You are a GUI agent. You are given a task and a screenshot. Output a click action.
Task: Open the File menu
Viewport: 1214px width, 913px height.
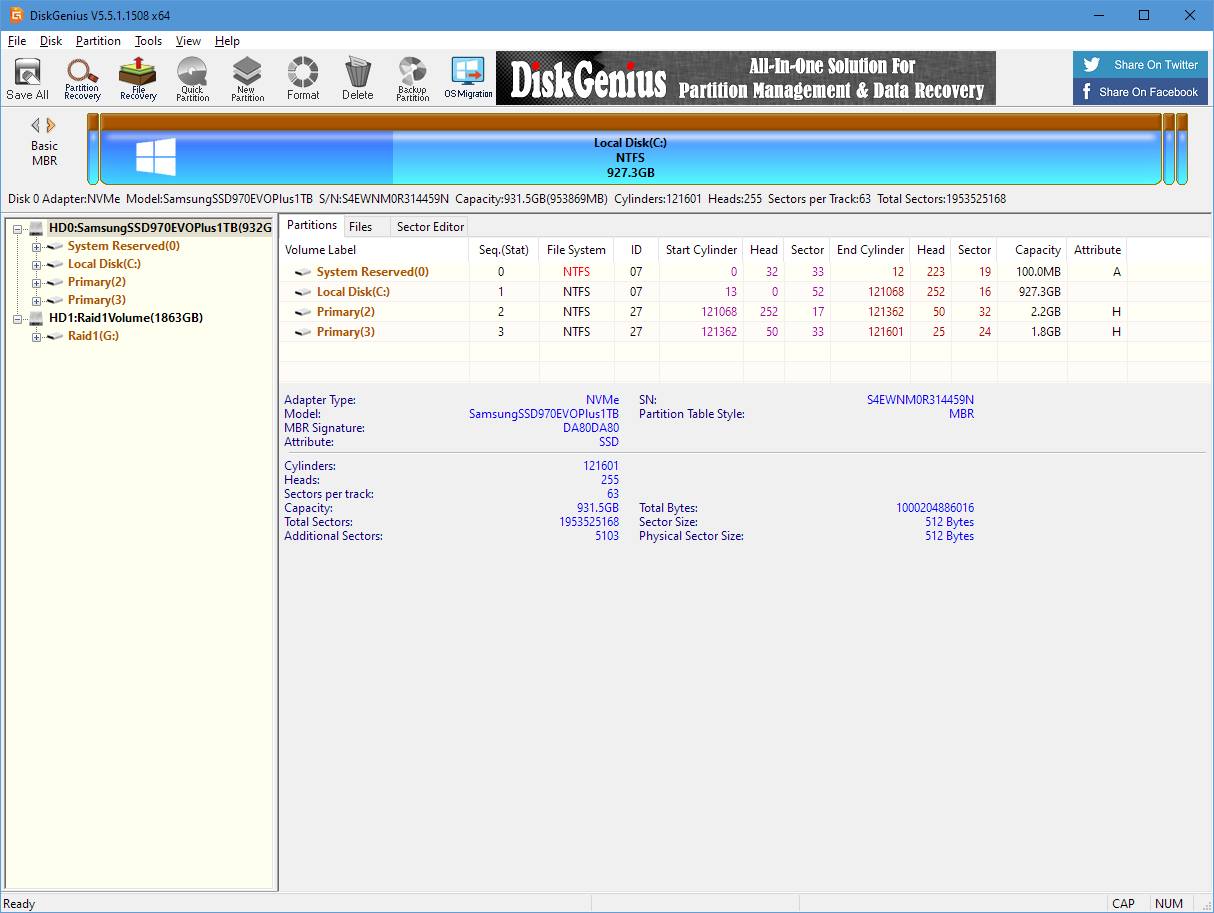tap(17, 41)
